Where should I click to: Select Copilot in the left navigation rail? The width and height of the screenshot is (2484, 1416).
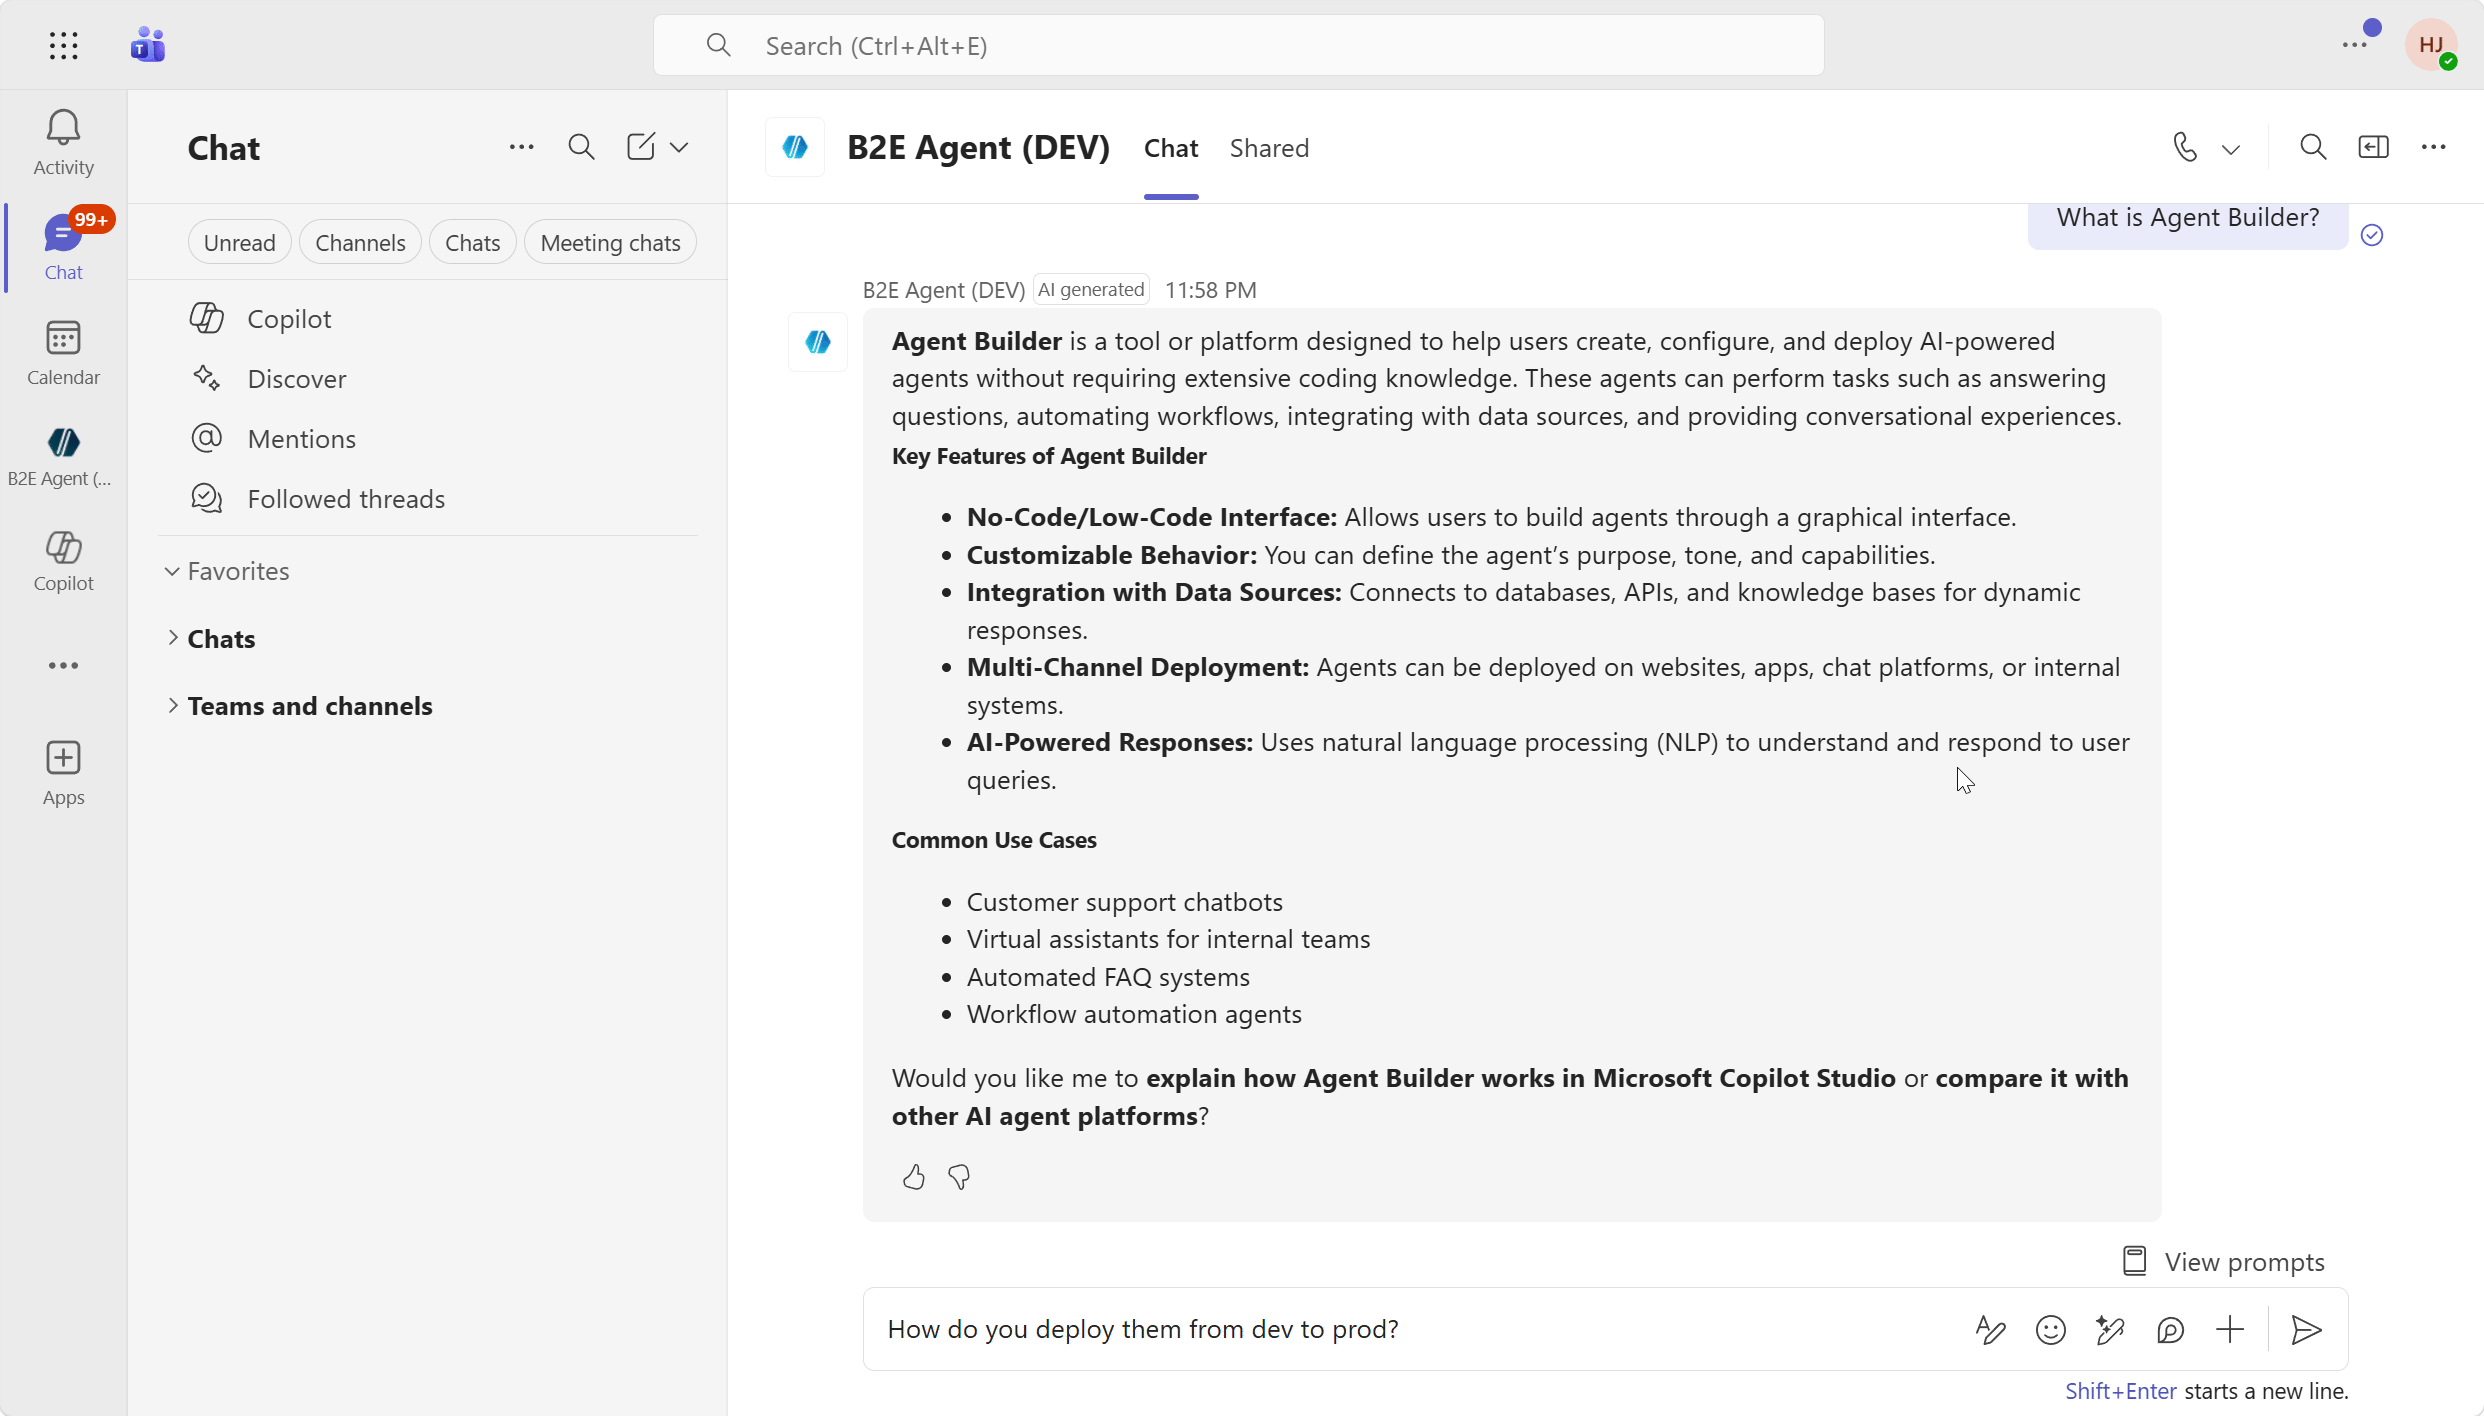pyautogui.click(x=62, y=560)
